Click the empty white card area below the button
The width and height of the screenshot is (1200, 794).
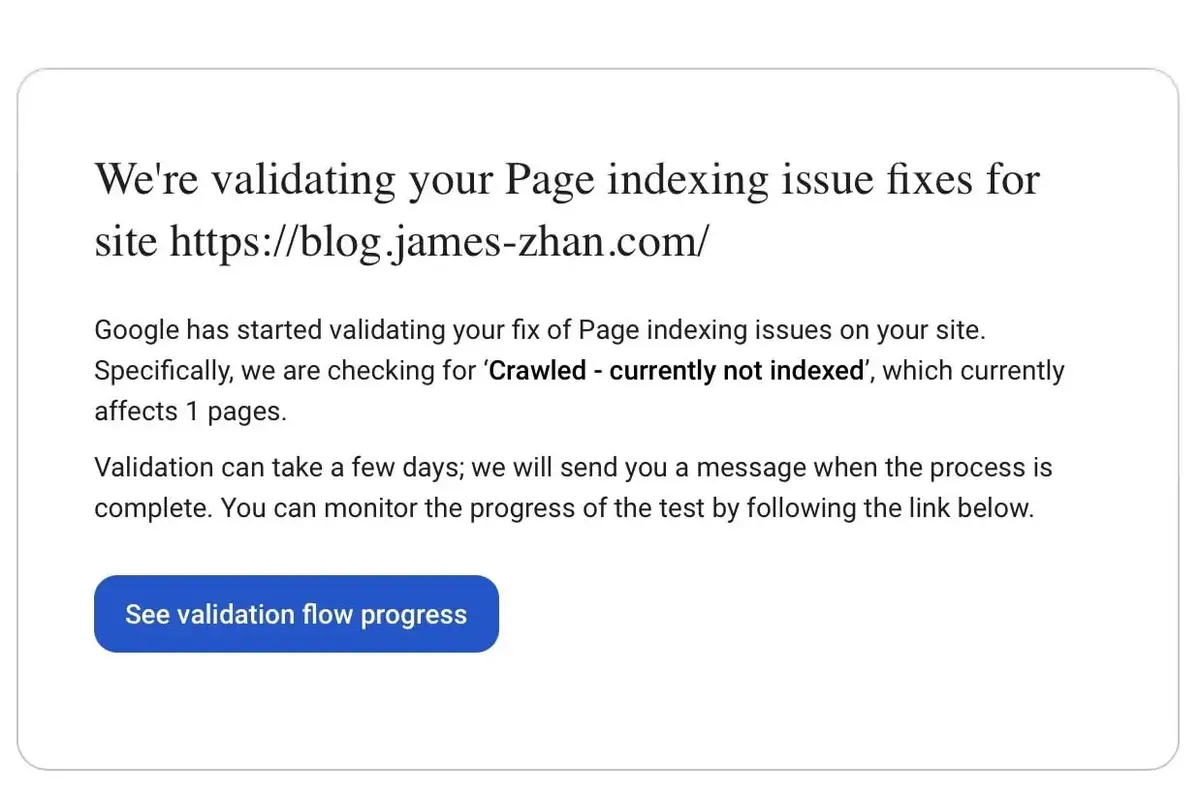pos(598,712)
